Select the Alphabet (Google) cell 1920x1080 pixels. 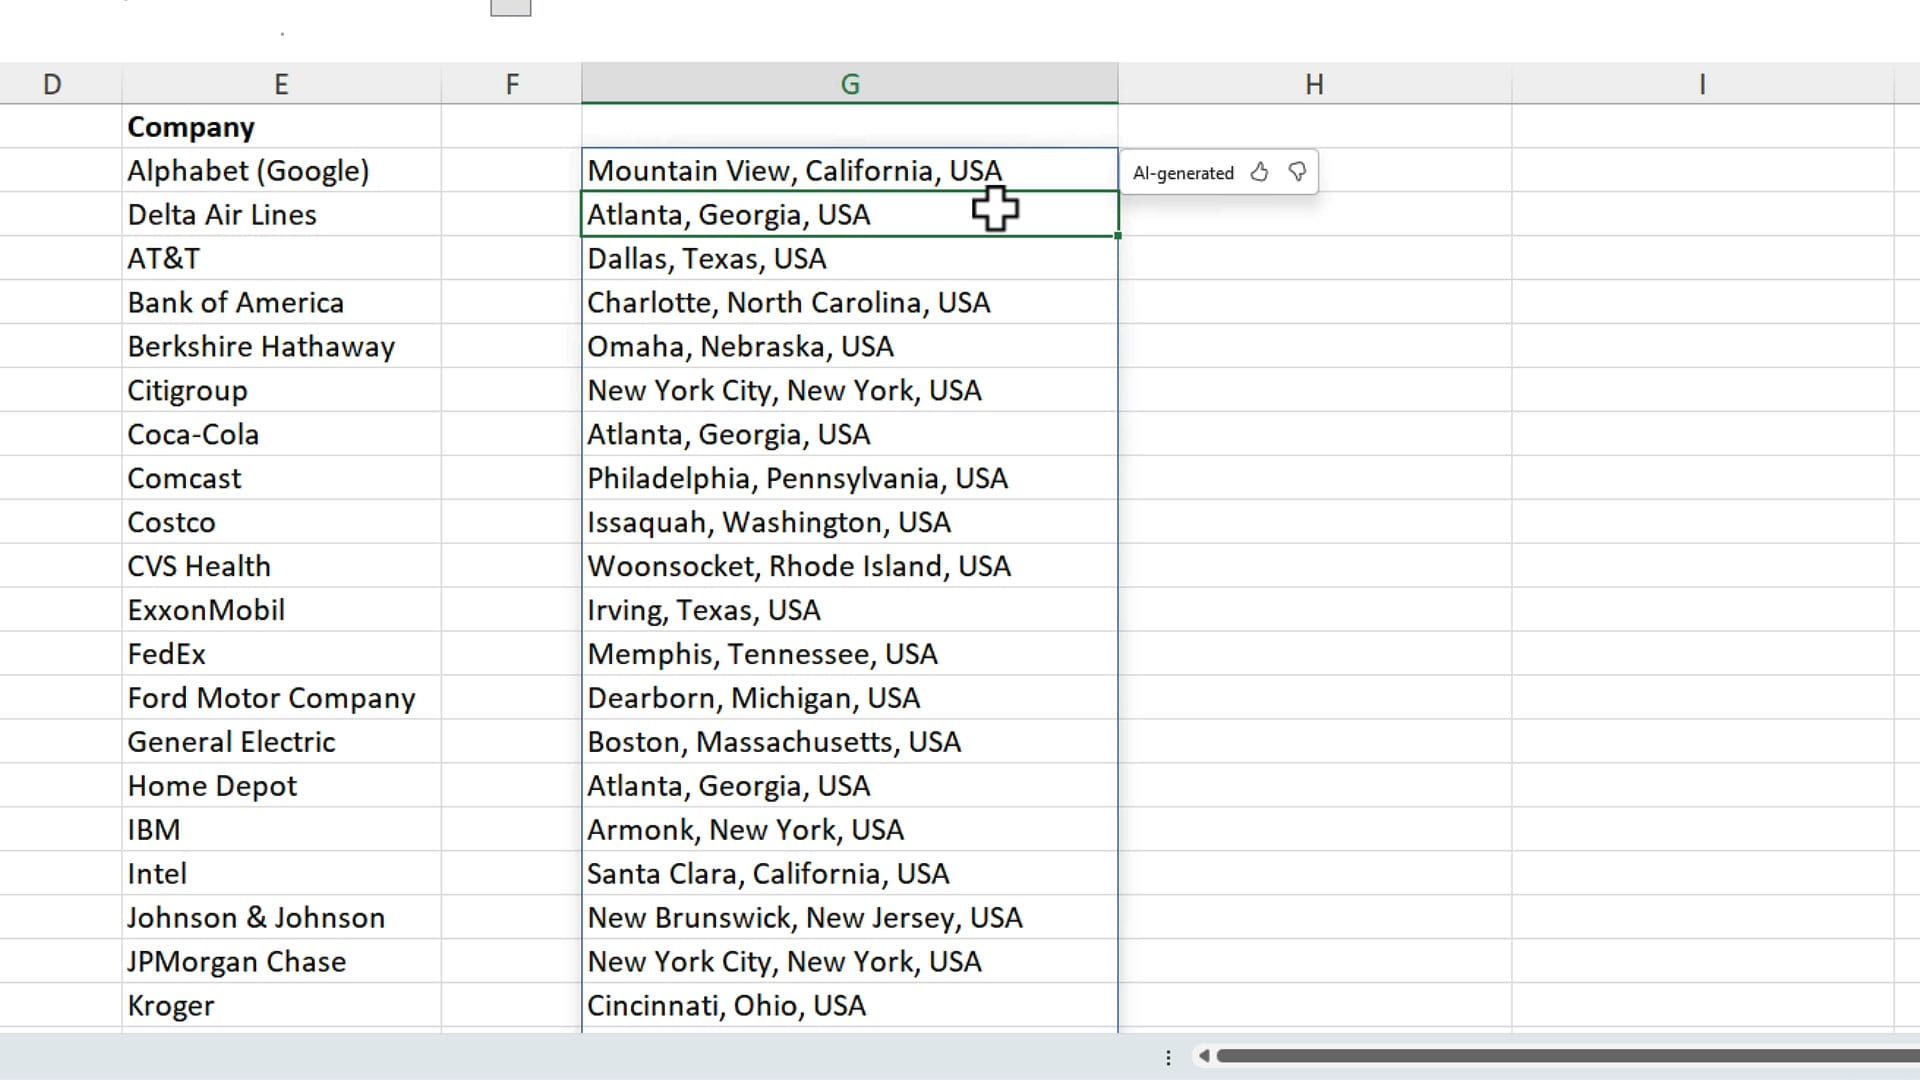(248, 171)
